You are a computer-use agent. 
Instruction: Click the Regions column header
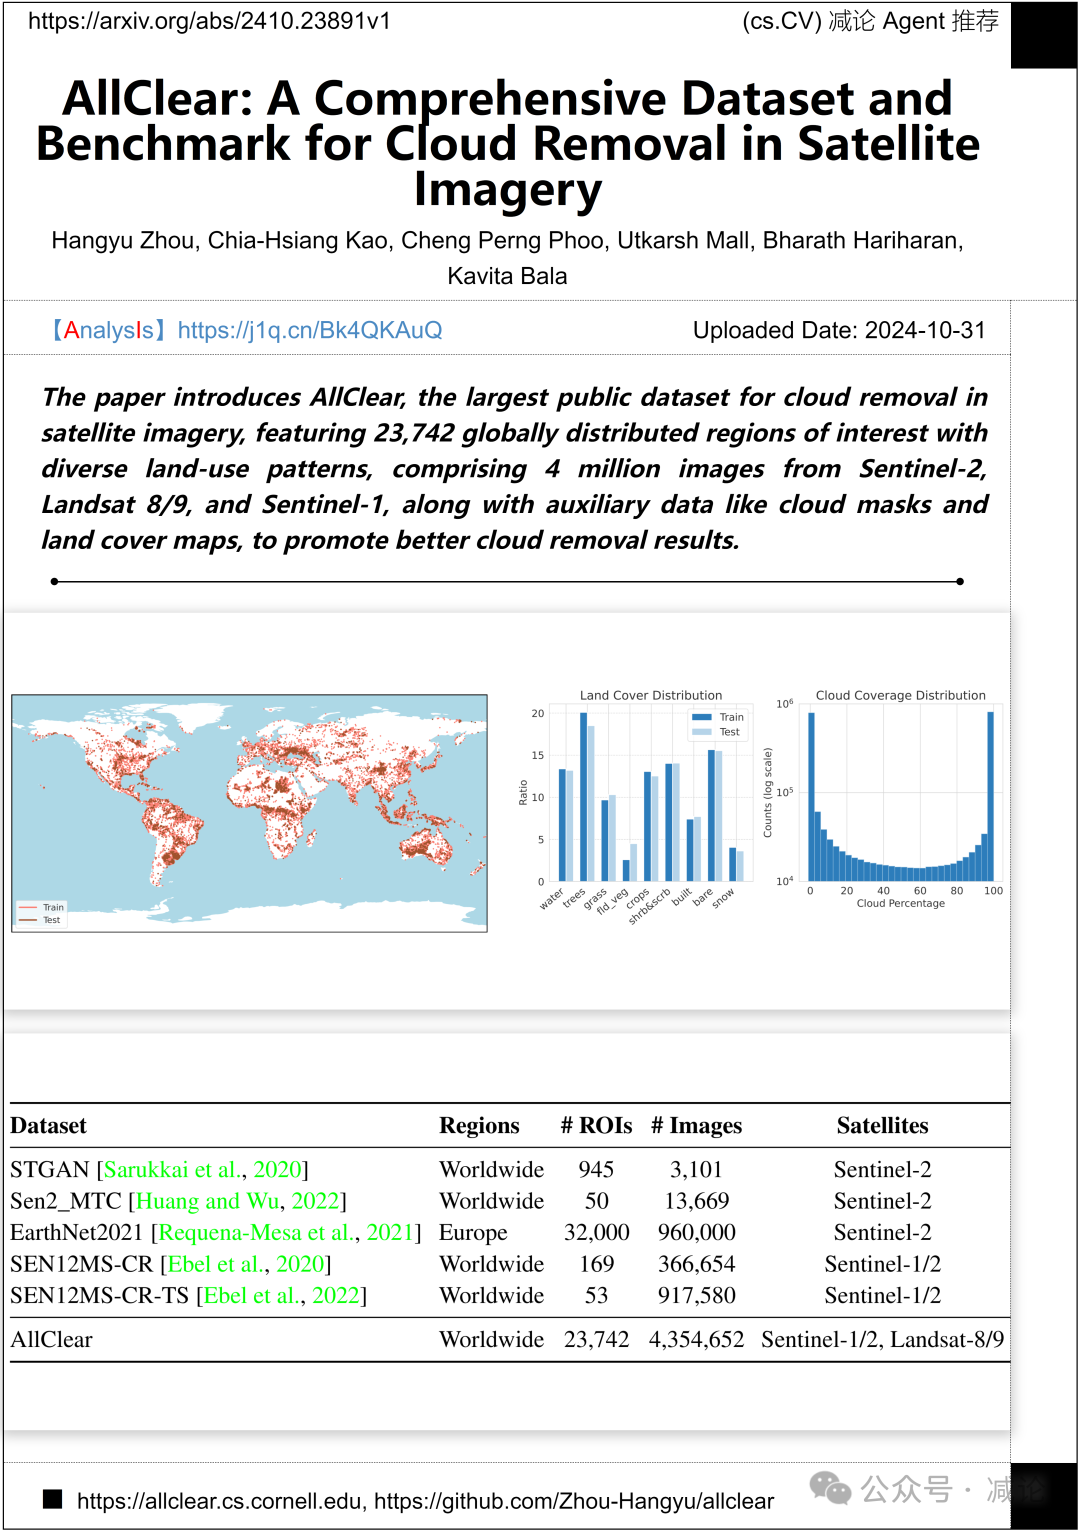pos(479,1126)
